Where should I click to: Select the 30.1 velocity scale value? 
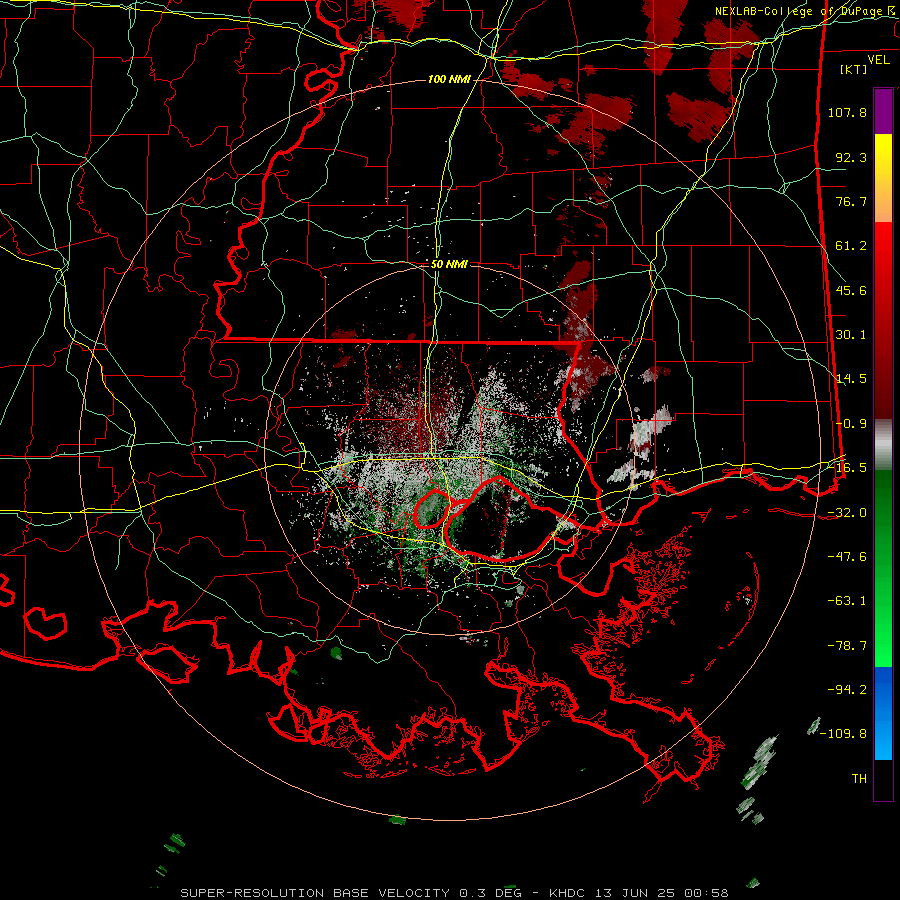[851, 335]
